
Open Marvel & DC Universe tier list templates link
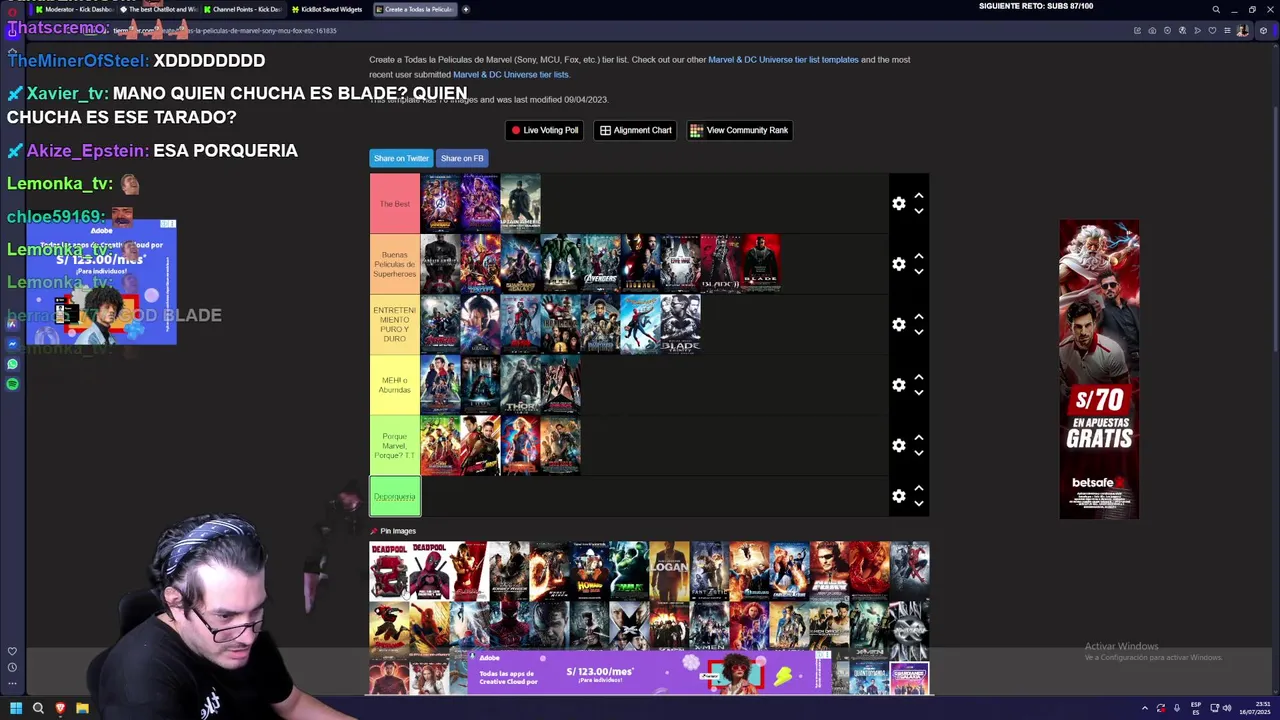coord(783,60)
